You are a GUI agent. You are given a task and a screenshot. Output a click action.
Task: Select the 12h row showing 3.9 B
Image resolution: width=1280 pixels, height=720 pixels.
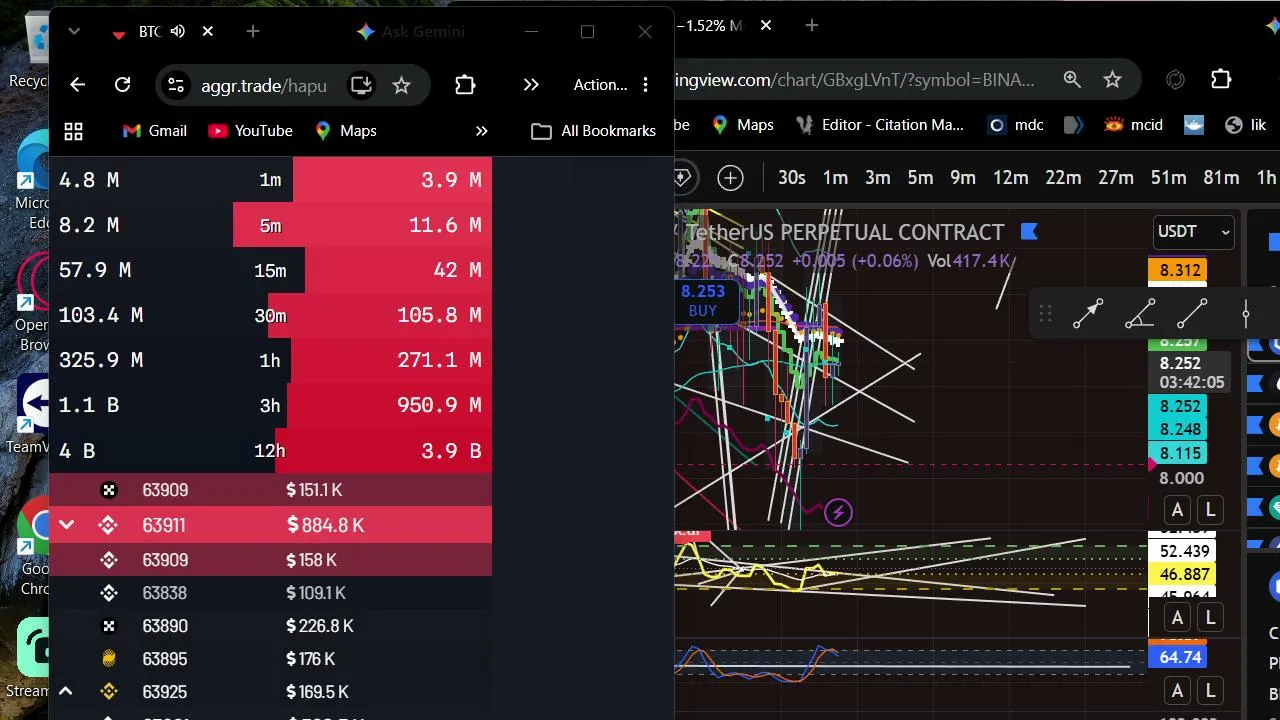coord(270,451)
